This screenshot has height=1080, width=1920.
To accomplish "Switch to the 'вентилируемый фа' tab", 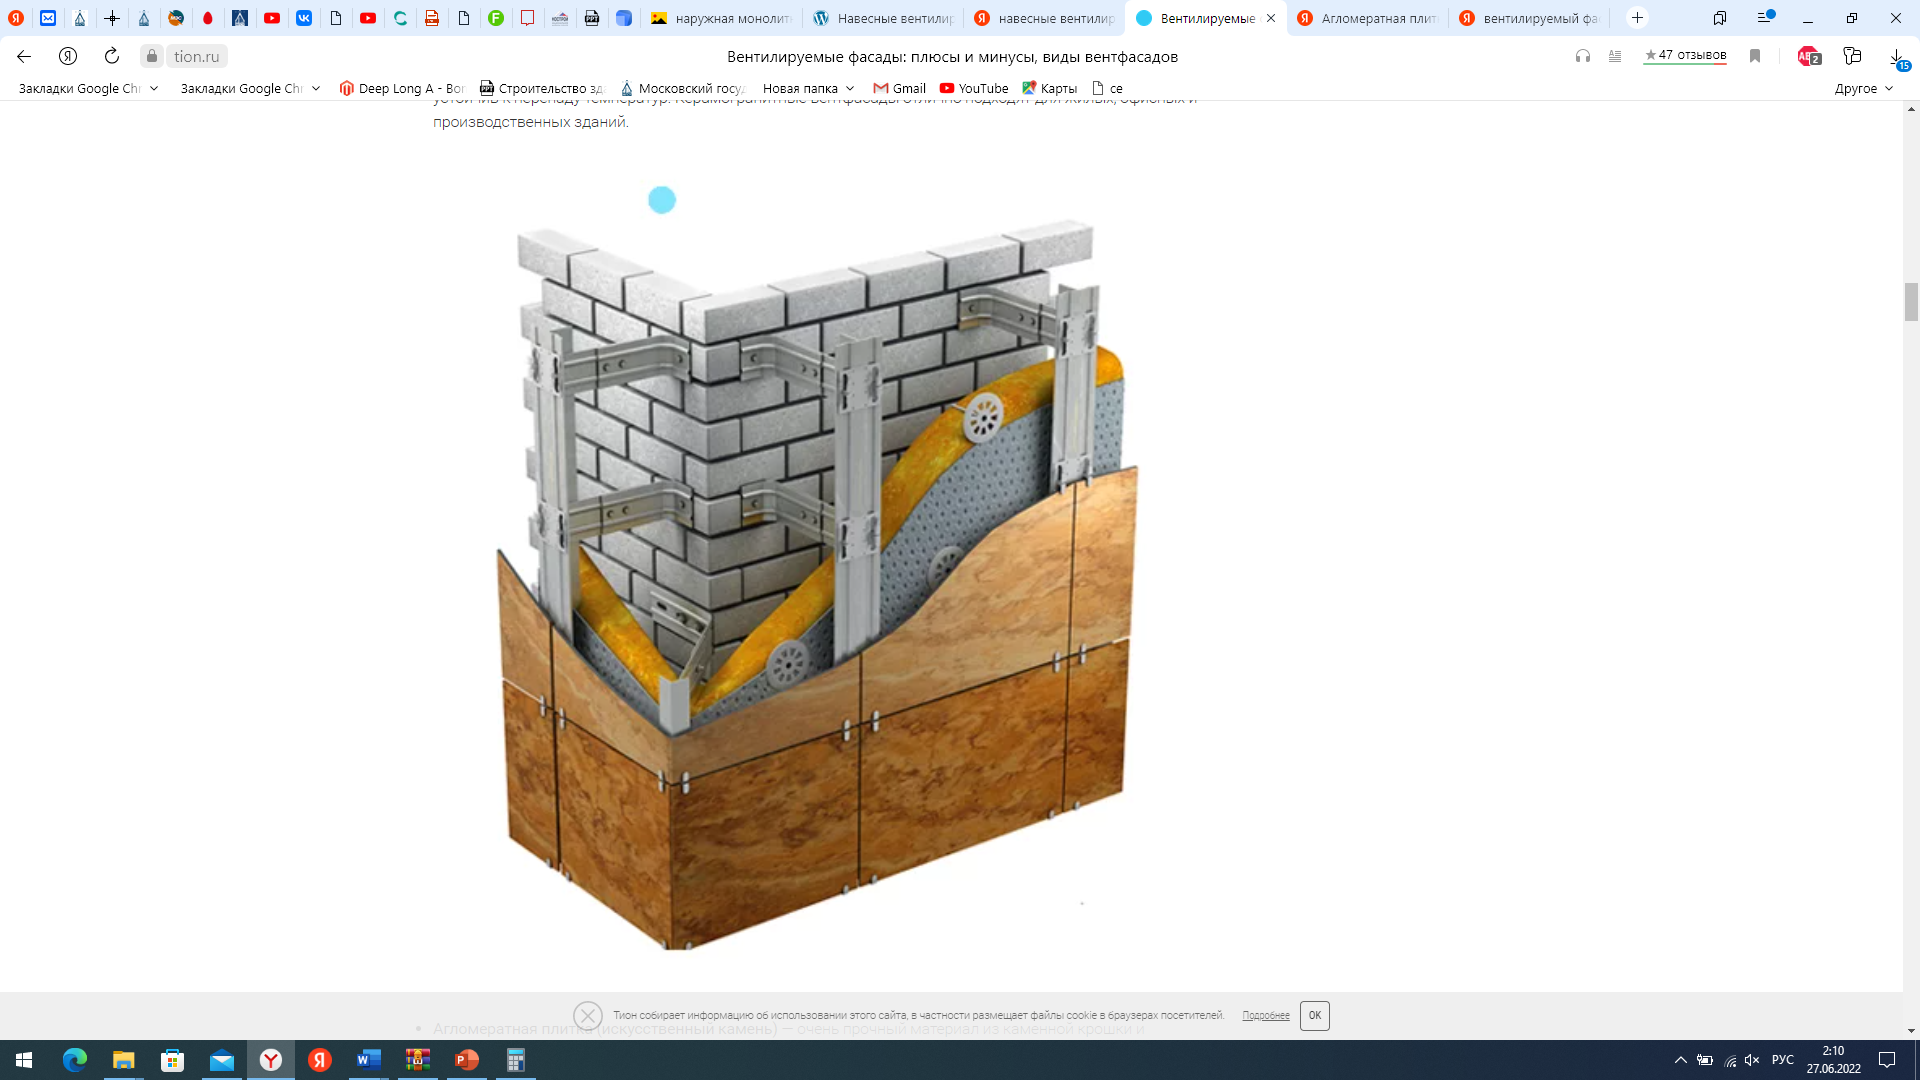I will [1530, 18].
